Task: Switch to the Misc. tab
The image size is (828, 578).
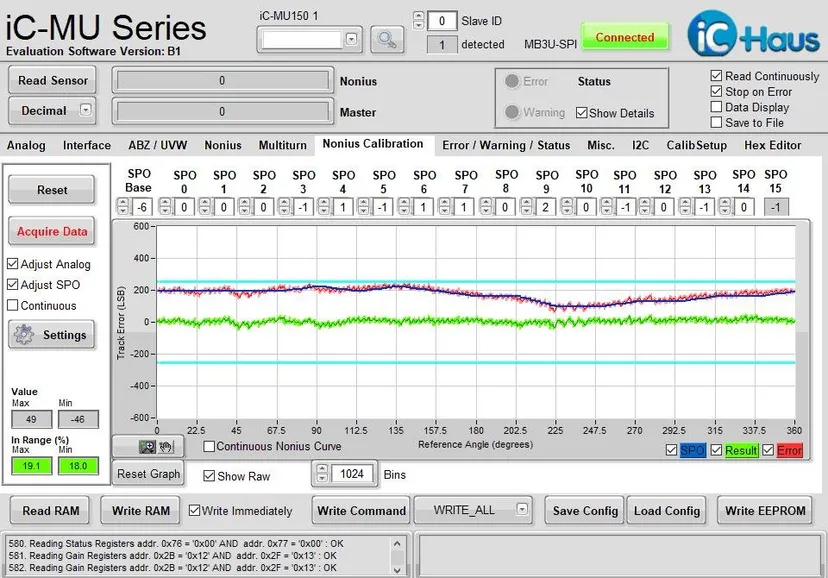Action: point(601,145)
